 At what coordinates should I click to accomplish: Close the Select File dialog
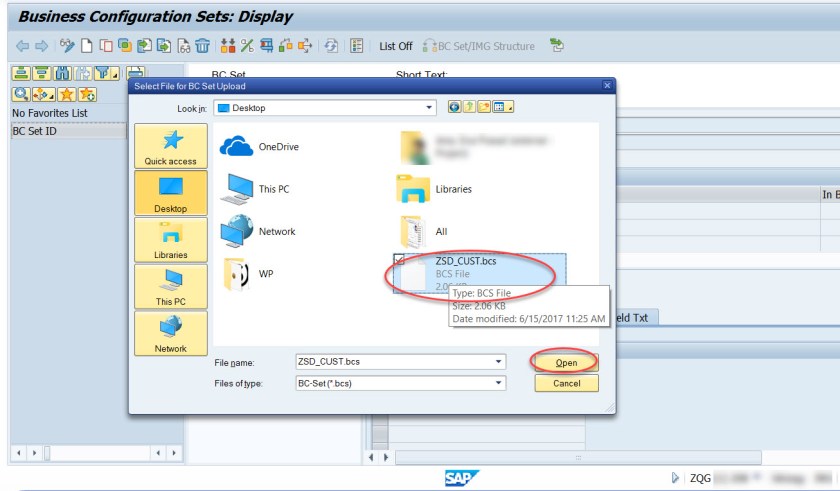[607, 85]
